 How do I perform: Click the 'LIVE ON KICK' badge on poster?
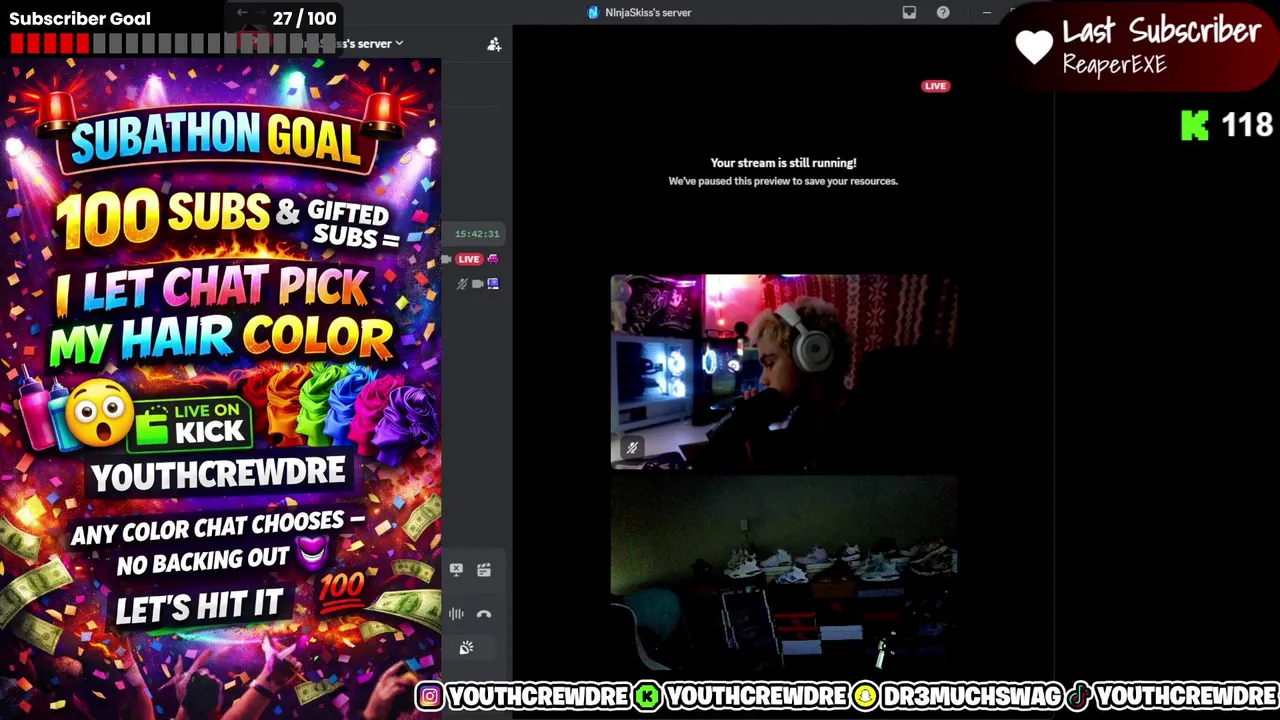[x=192, y=424]
